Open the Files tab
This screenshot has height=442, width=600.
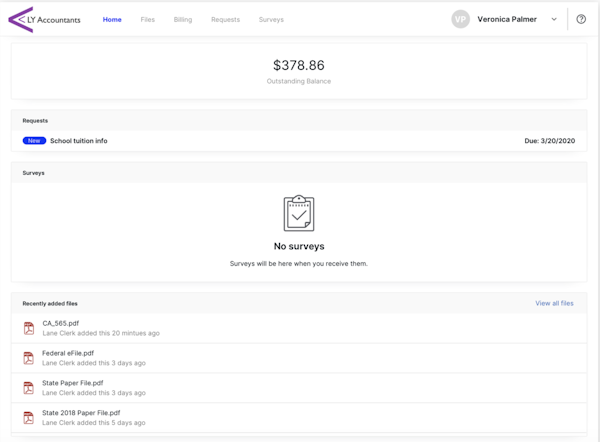coord(147,19)
